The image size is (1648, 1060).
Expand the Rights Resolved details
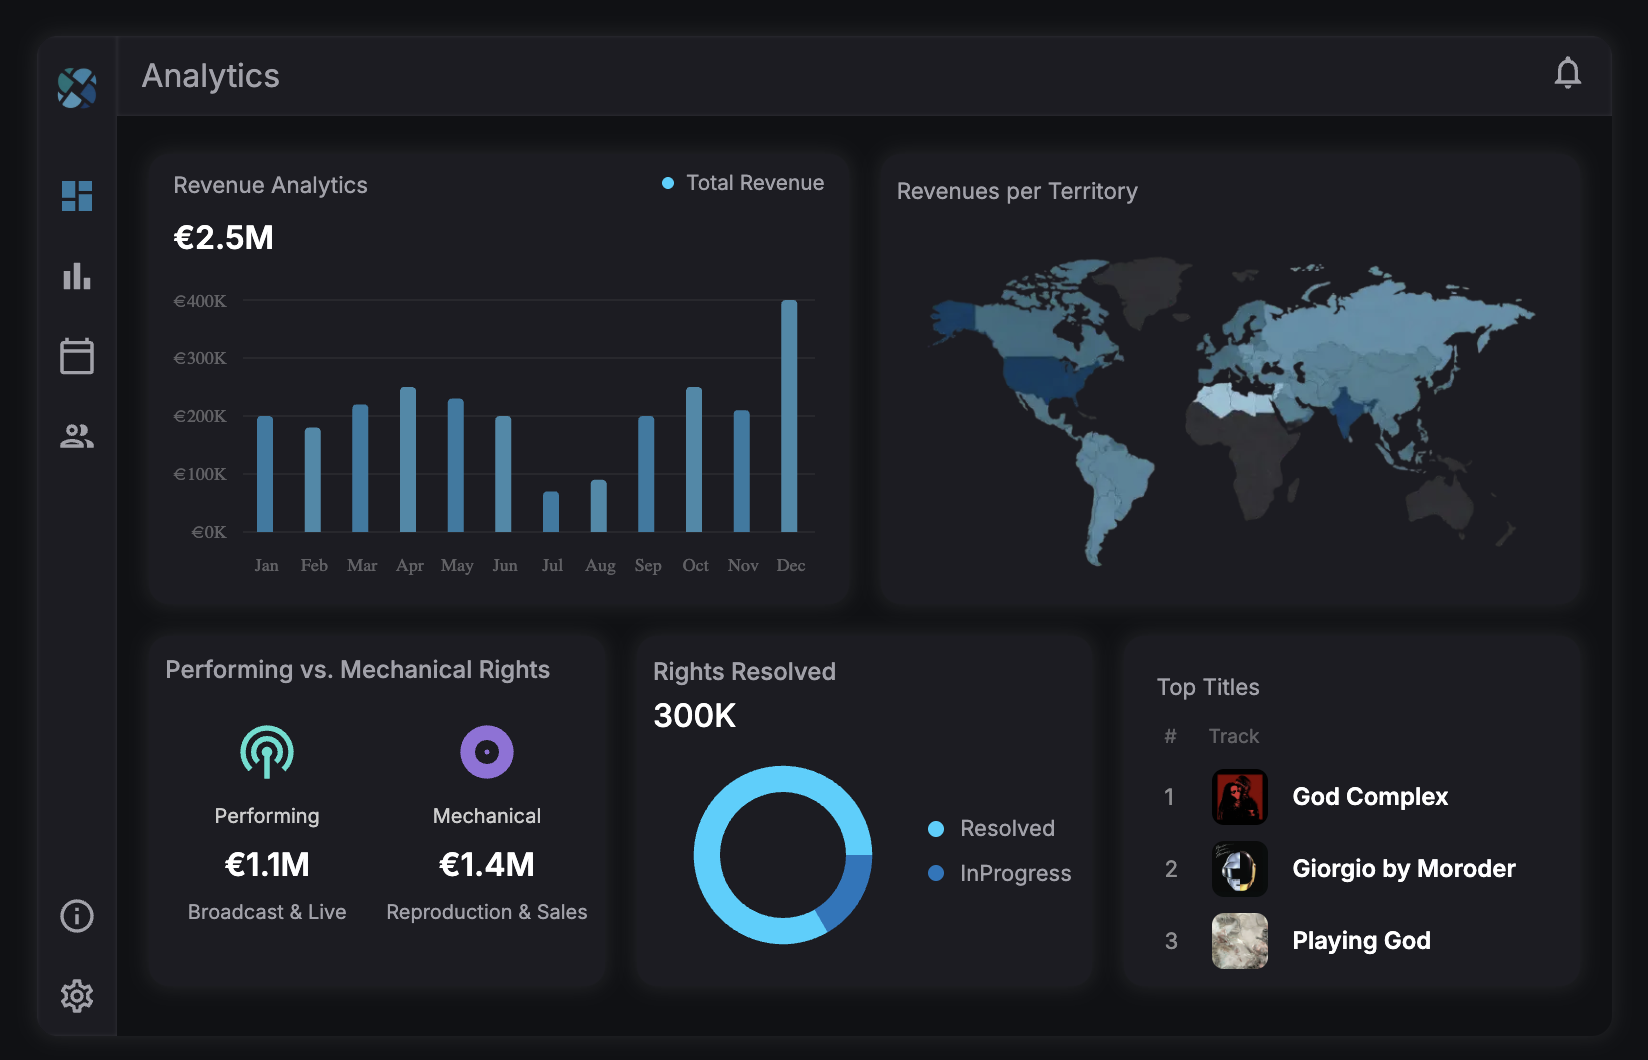tap(744, 671)
